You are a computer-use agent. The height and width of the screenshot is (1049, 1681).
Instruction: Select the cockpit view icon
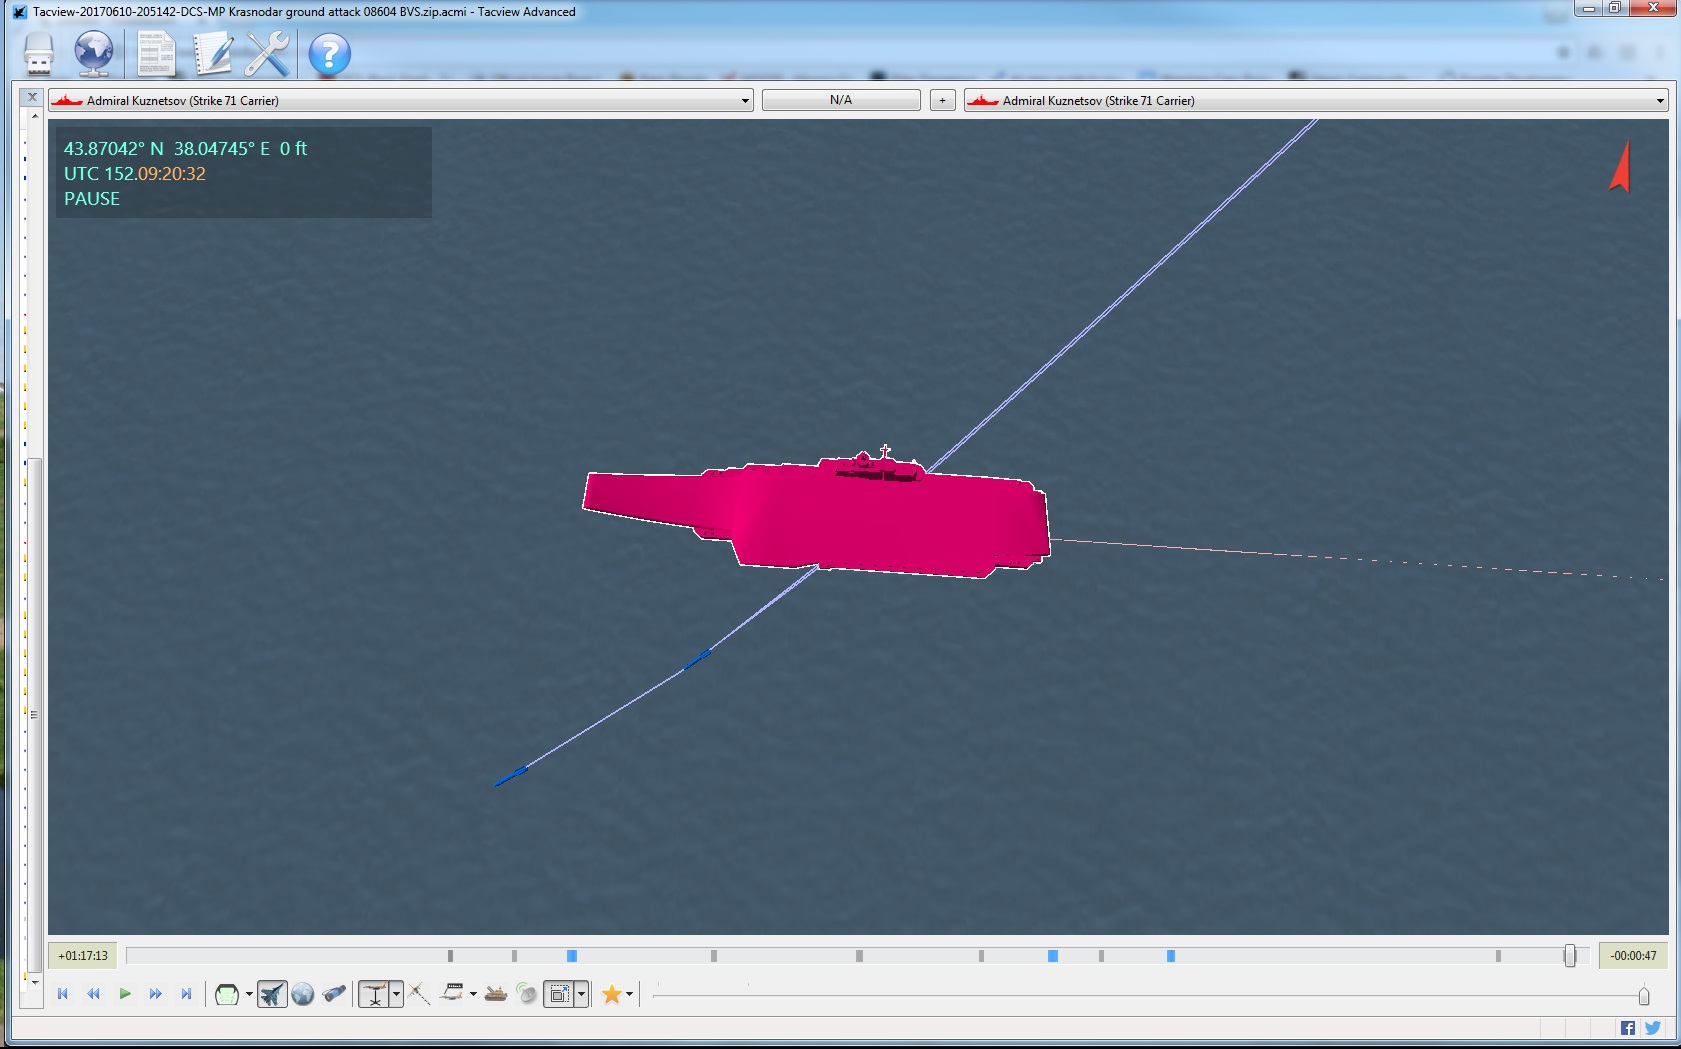pos(227,994)
